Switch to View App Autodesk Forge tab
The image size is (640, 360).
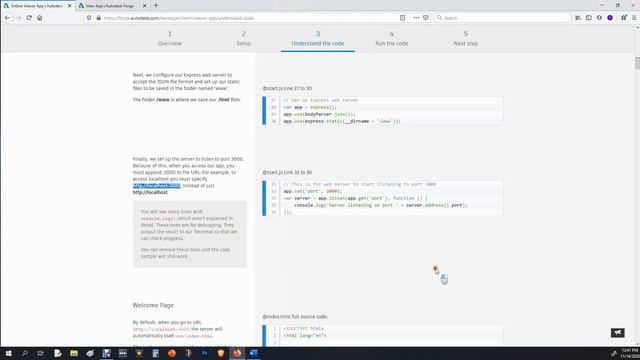click(x=109, y=6)
